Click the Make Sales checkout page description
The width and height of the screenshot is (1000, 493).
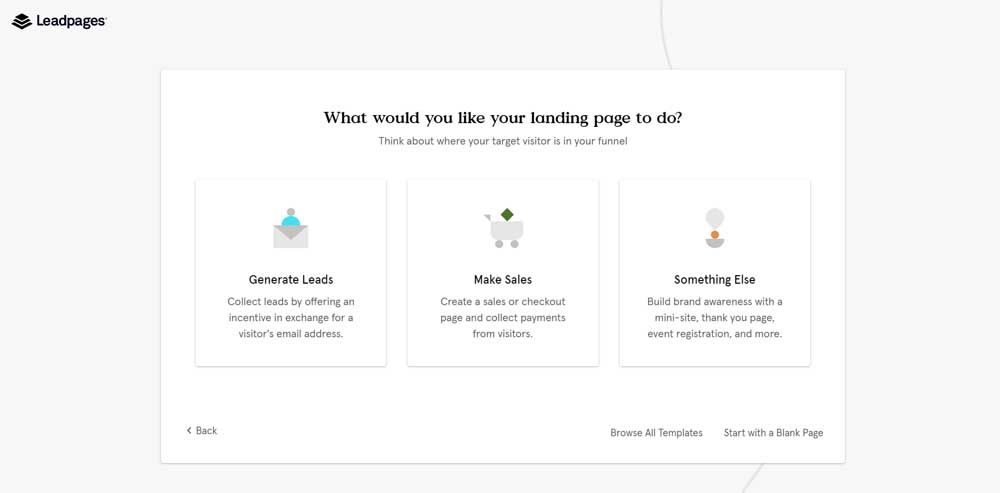coord(503,318)
